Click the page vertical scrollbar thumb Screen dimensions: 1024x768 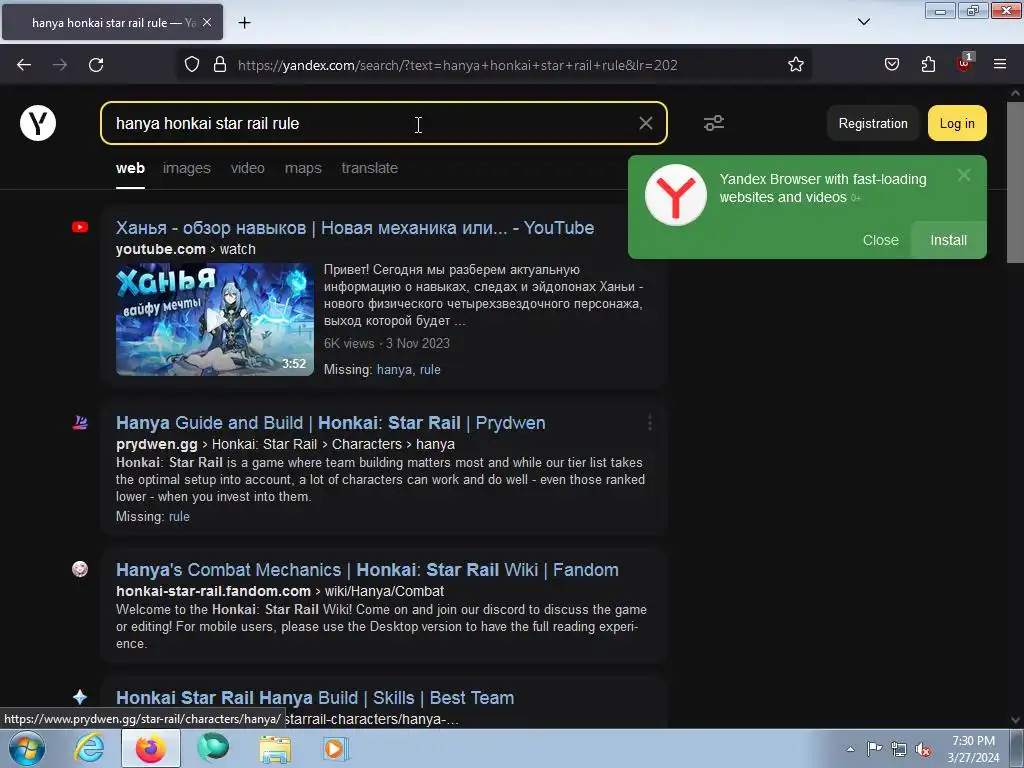pos(1016,182)
